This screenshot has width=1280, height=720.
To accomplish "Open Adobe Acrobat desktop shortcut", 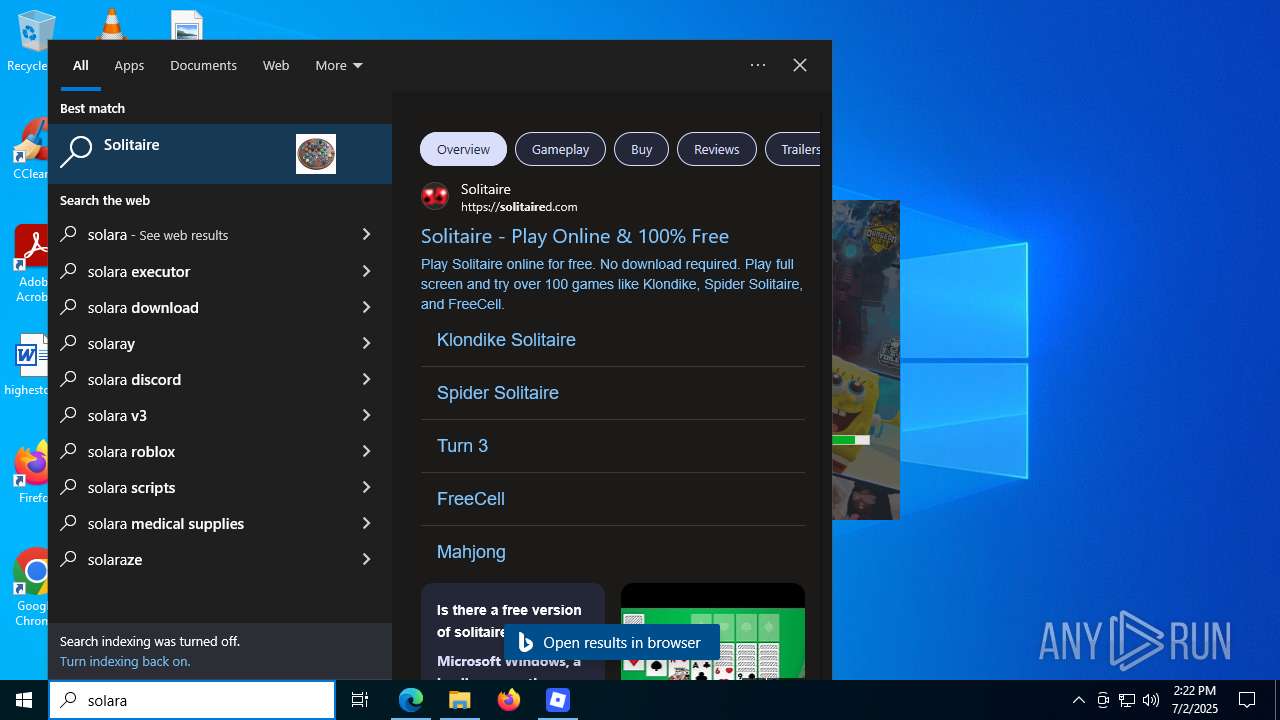I will coord(32,265).
